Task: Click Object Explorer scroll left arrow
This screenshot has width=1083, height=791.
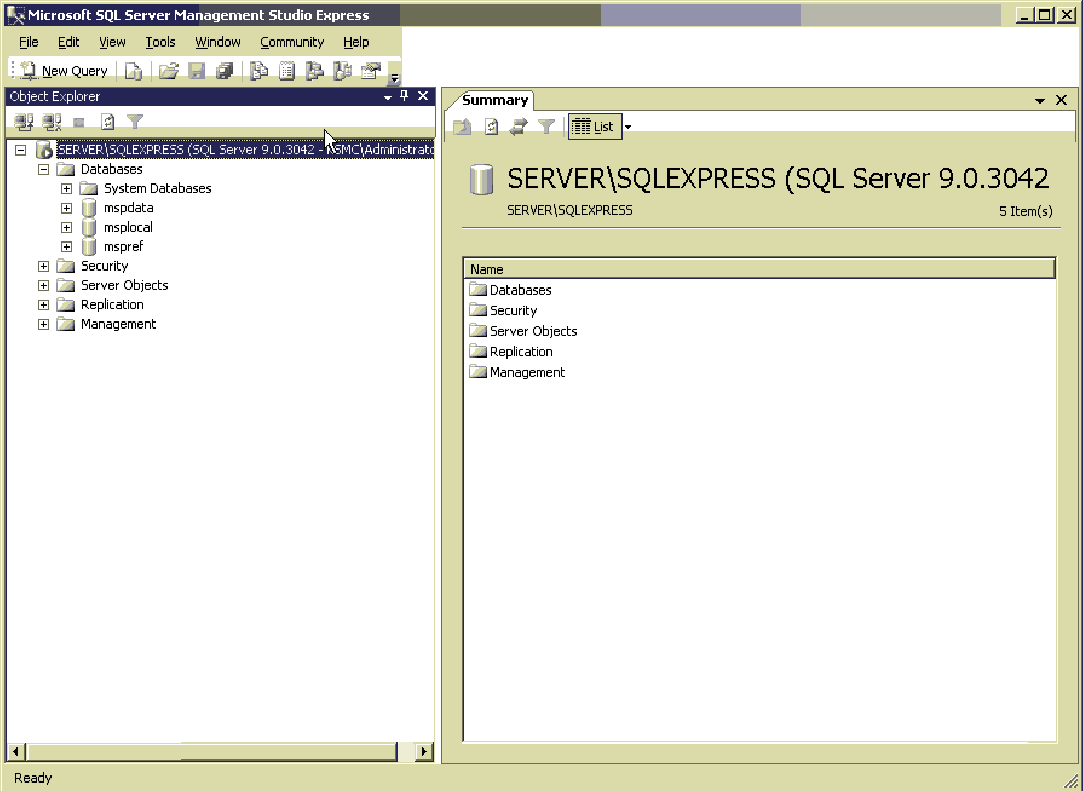Action: (x=15, y=752)
